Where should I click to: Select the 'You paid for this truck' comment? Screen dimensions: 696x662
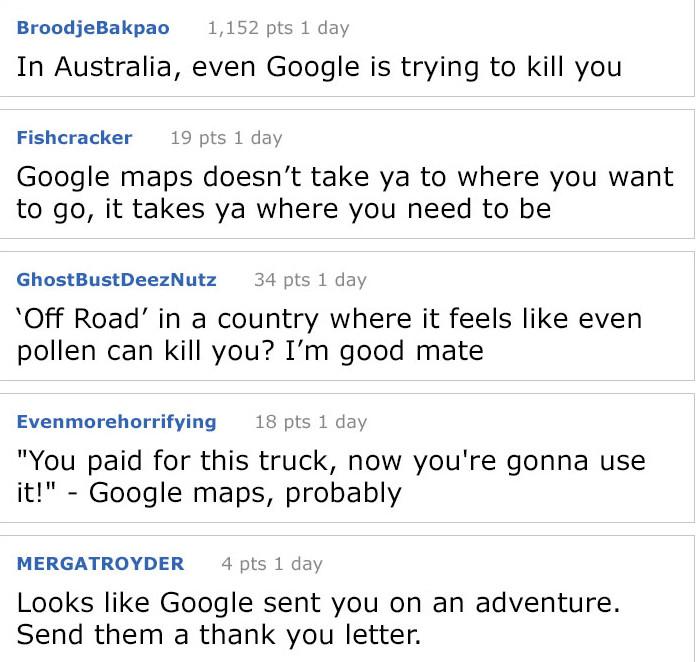[x=331, y=477]
